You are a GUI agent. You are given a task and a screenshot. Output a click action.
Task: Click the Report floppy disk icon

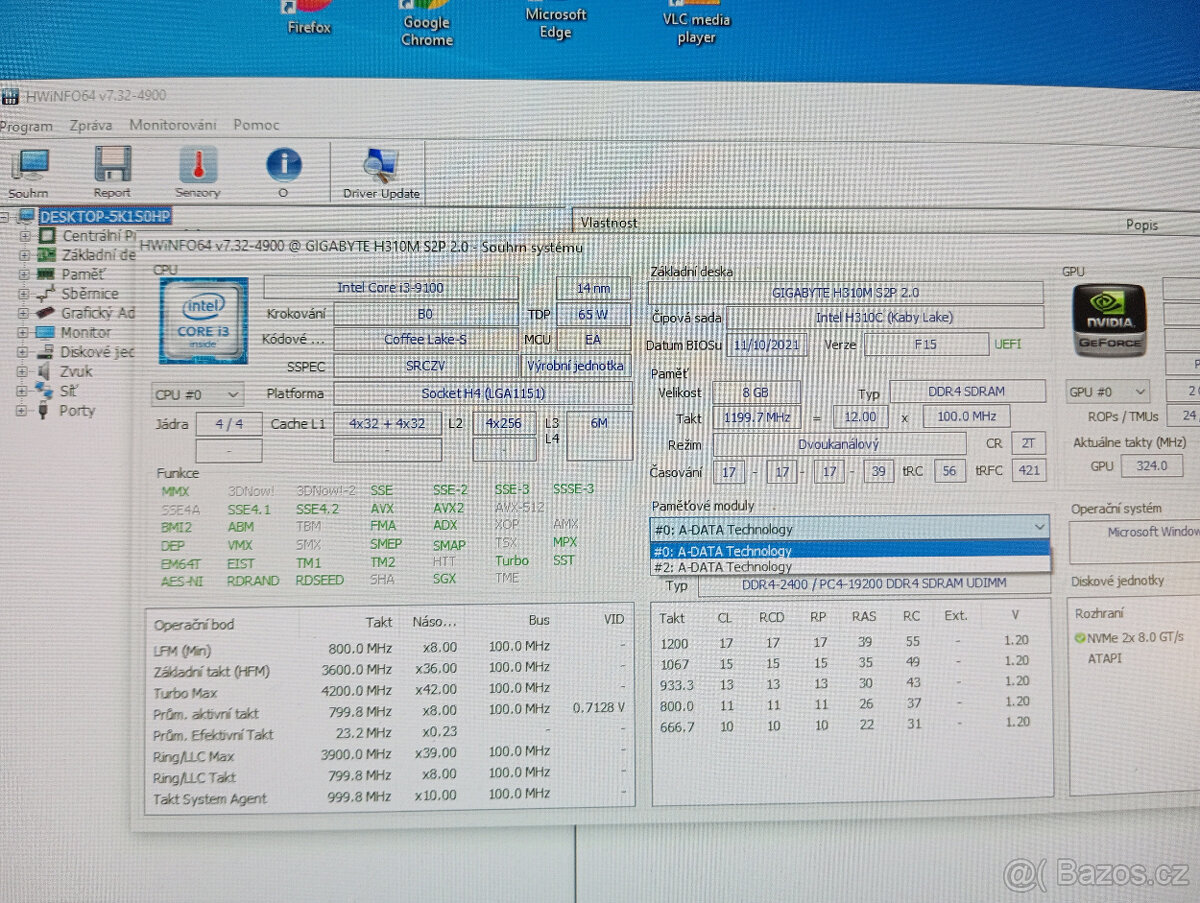pos(113,164)
